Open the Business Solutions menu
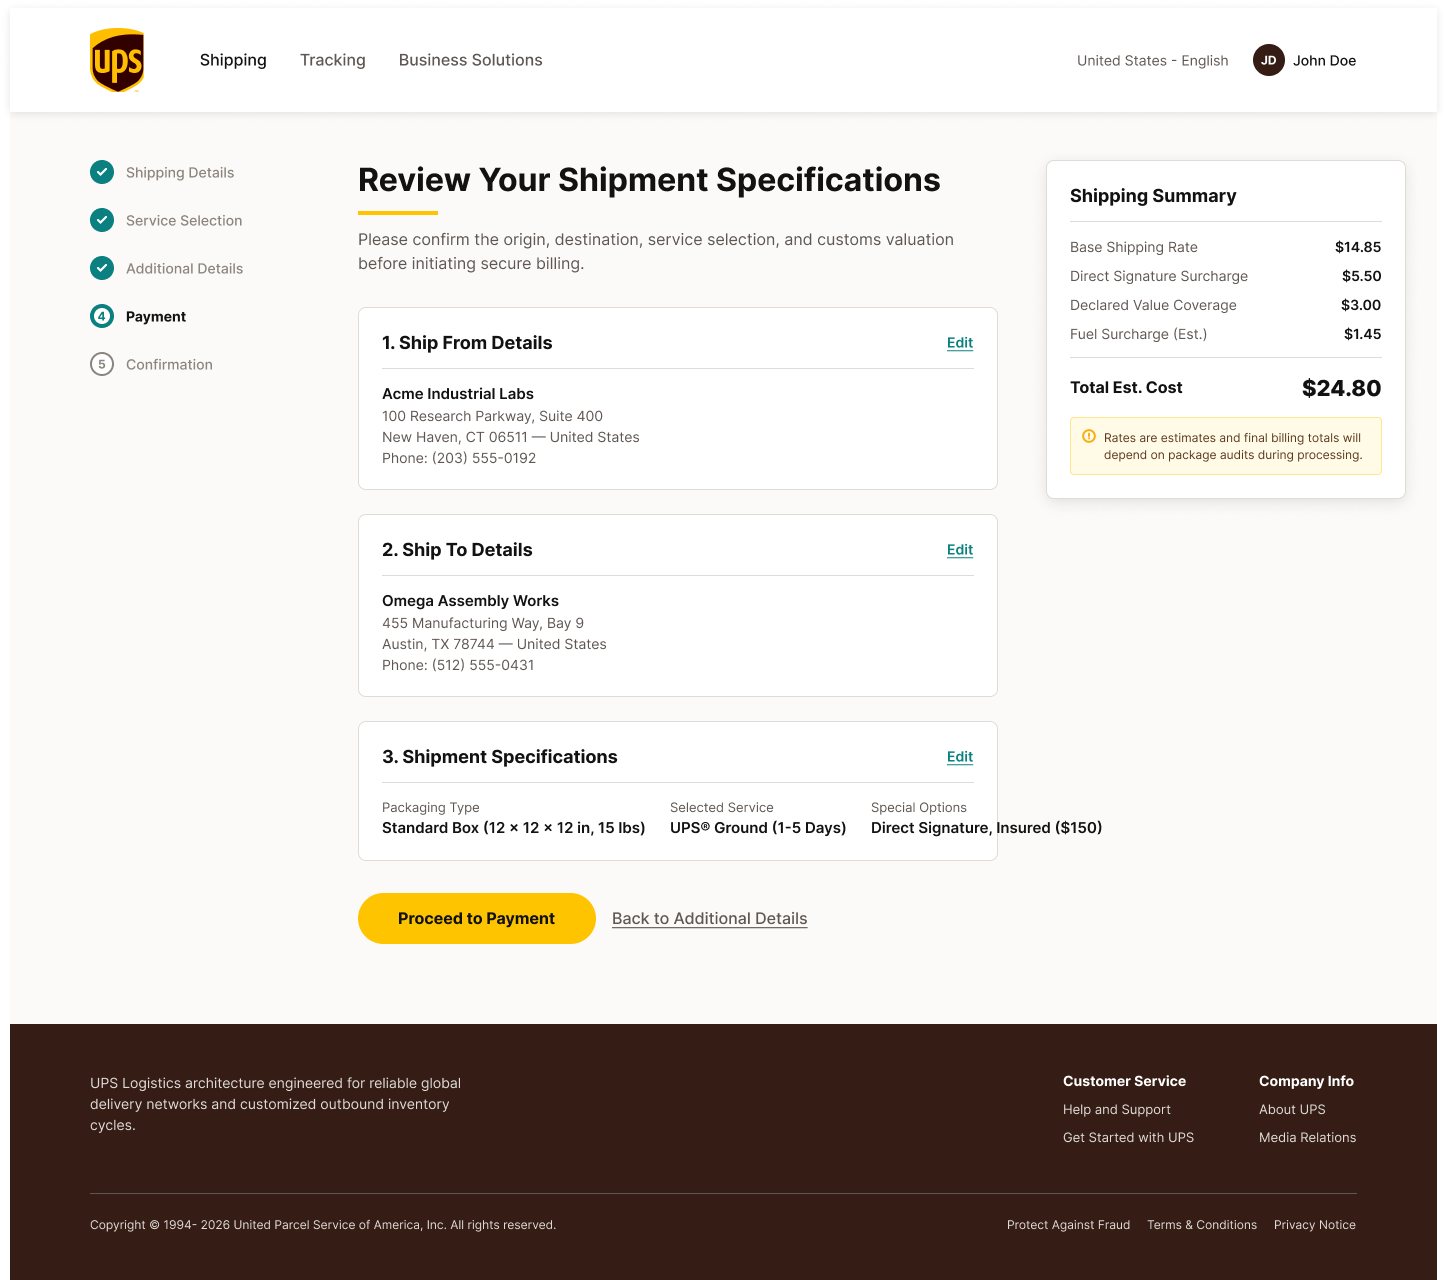This screenshot has height=1280, width=1447. tap(471, 60)
